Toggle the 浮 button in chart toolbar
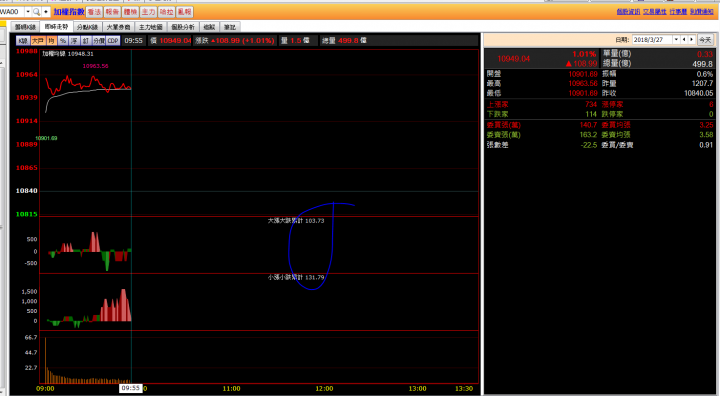 (74, 40)
